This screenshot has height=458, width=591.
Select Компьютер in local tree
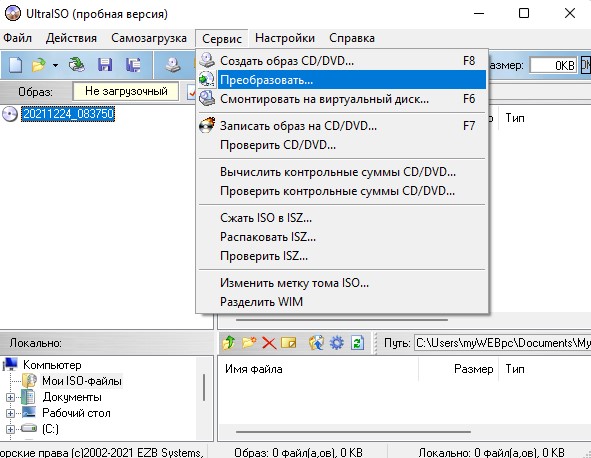[52, 365]
